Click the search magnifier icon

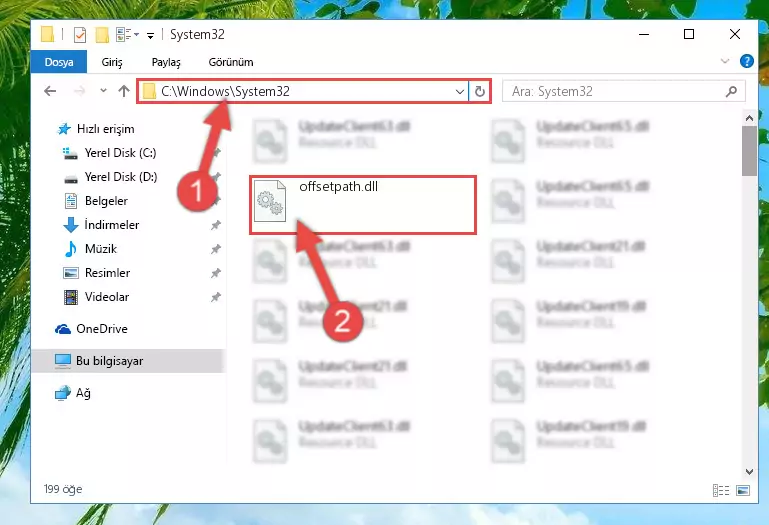pyautogui.click(x=731, y=91)
